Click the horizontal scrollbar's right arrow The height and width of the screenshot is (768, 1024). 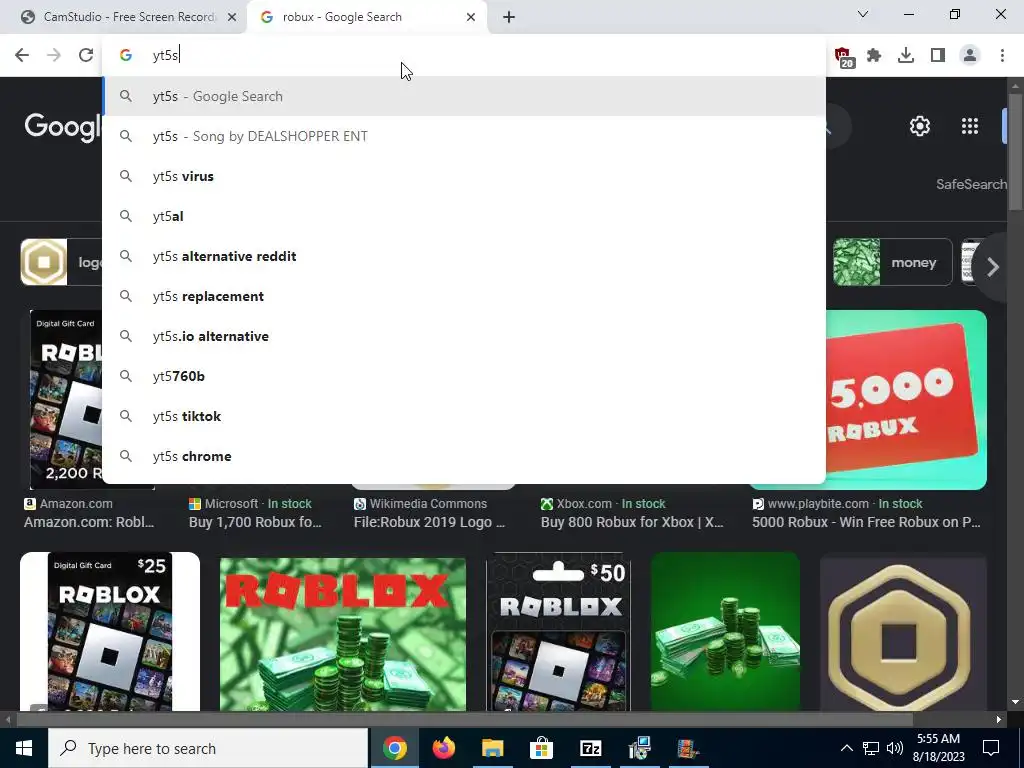pos(999,720)
